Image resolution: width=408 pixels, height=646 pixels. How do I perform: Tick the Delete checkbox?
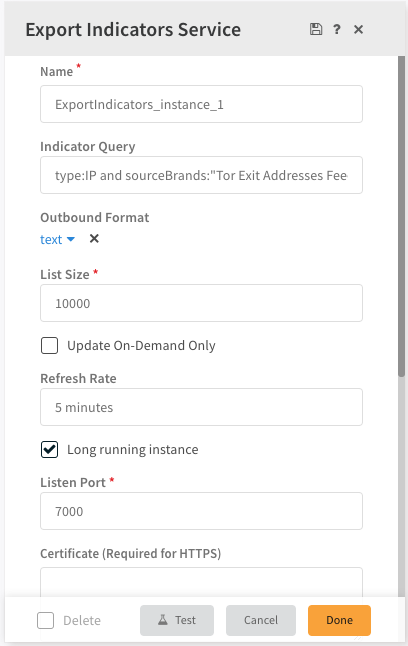(45, 620)
